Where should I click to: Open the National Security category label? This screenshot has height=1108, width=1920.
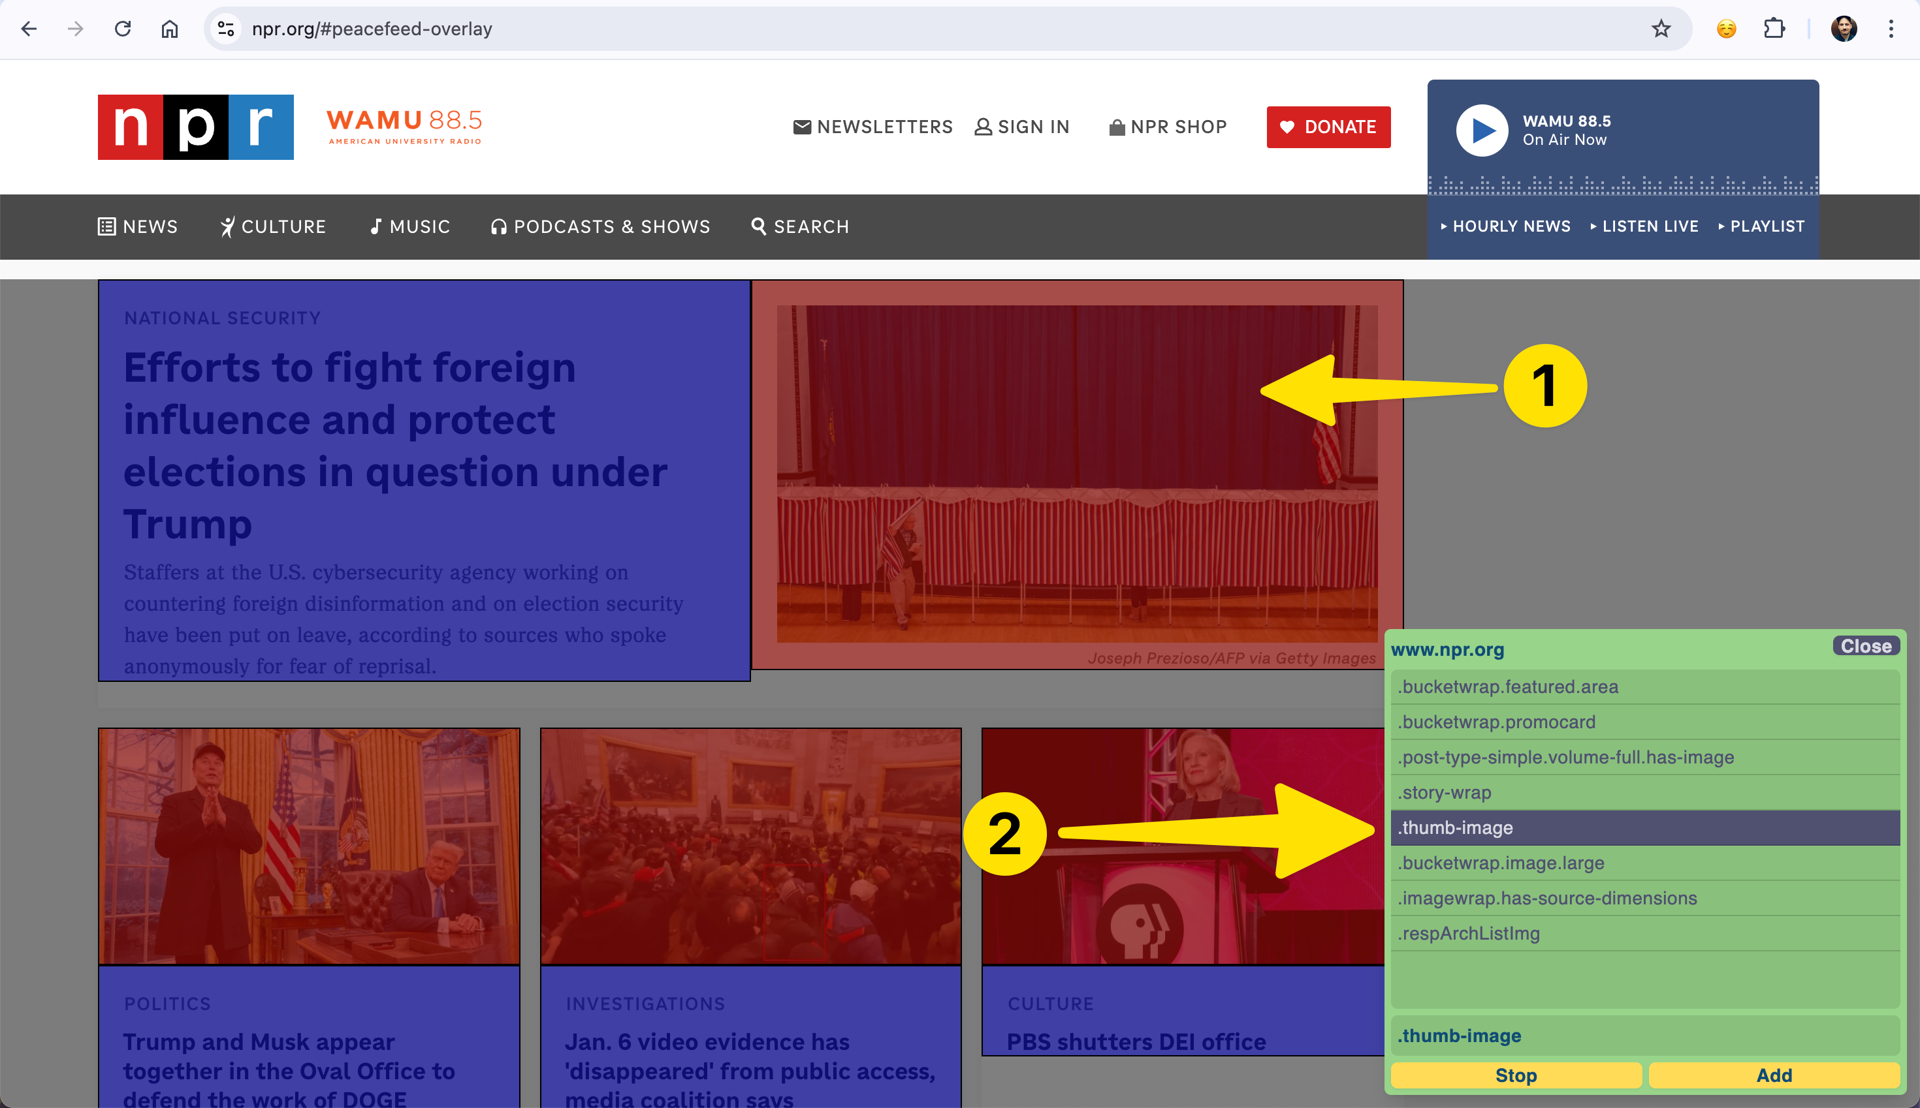222,318
